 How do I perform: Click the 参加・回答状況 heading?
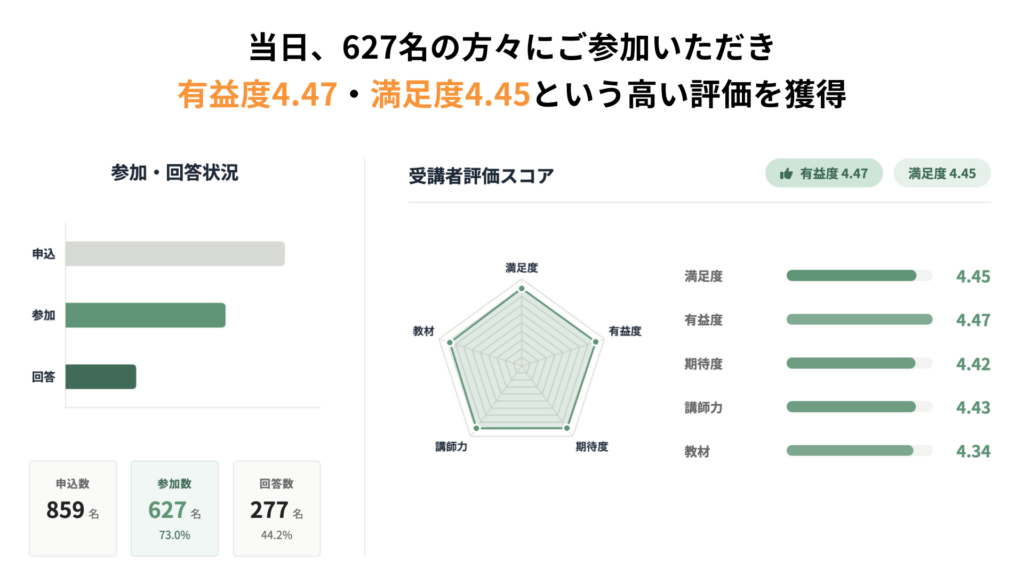(x=174, y=172)
